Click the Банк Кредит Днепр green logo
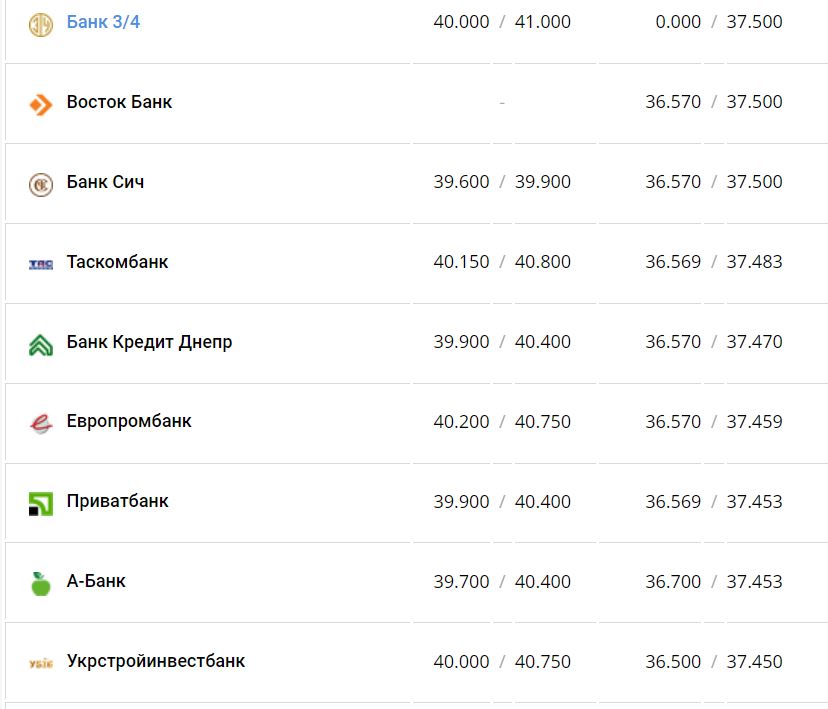828x709 pixels. coord(40,344)
